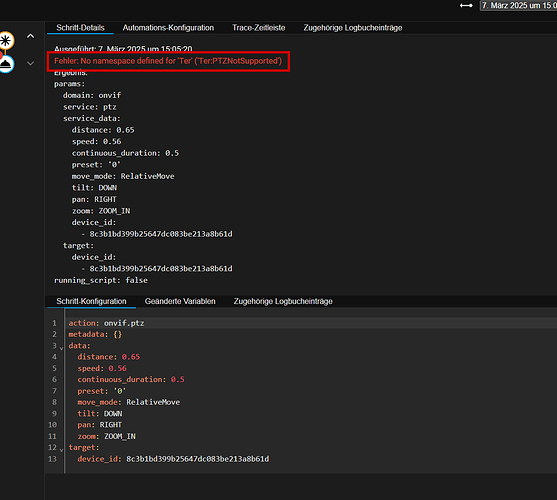Click 'domain: onvif' in the result params

tap(92, 95)
